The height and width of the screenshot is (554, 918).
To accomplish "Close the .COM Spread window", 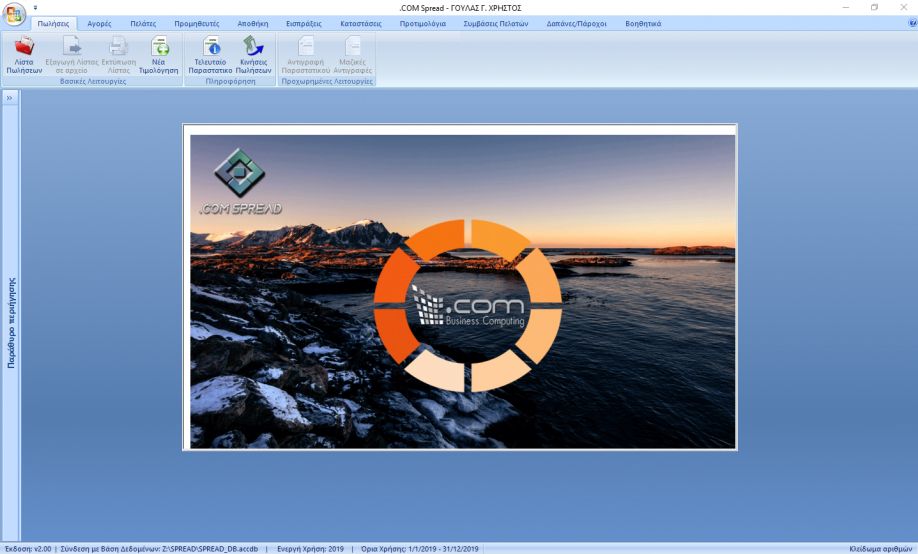I will [x=903, y=8].
